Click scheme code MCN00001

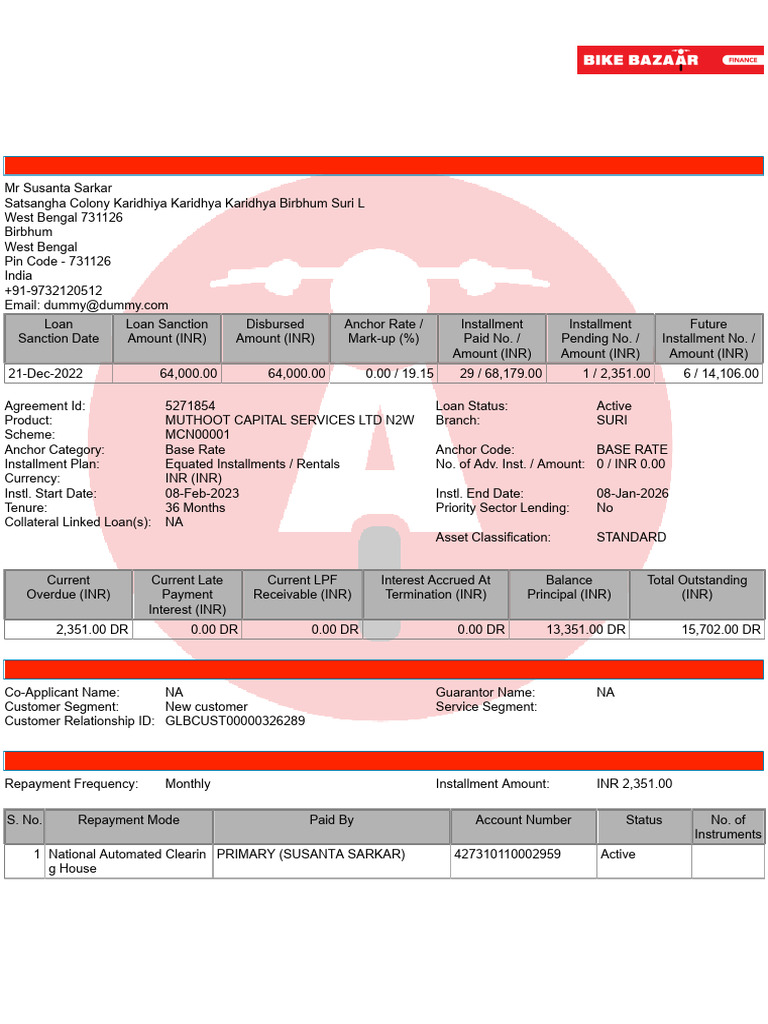point(197,434)
